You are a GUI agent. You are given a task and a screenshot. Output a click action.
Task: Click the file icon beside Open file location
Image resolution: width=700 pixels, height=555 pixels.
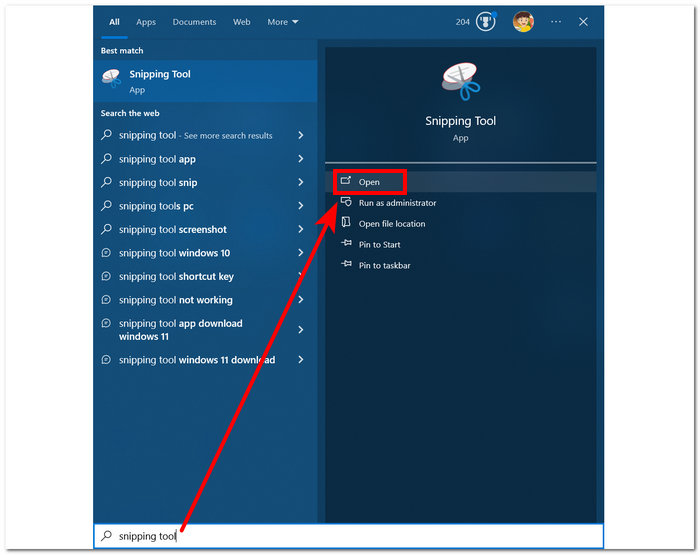point(346,222)
